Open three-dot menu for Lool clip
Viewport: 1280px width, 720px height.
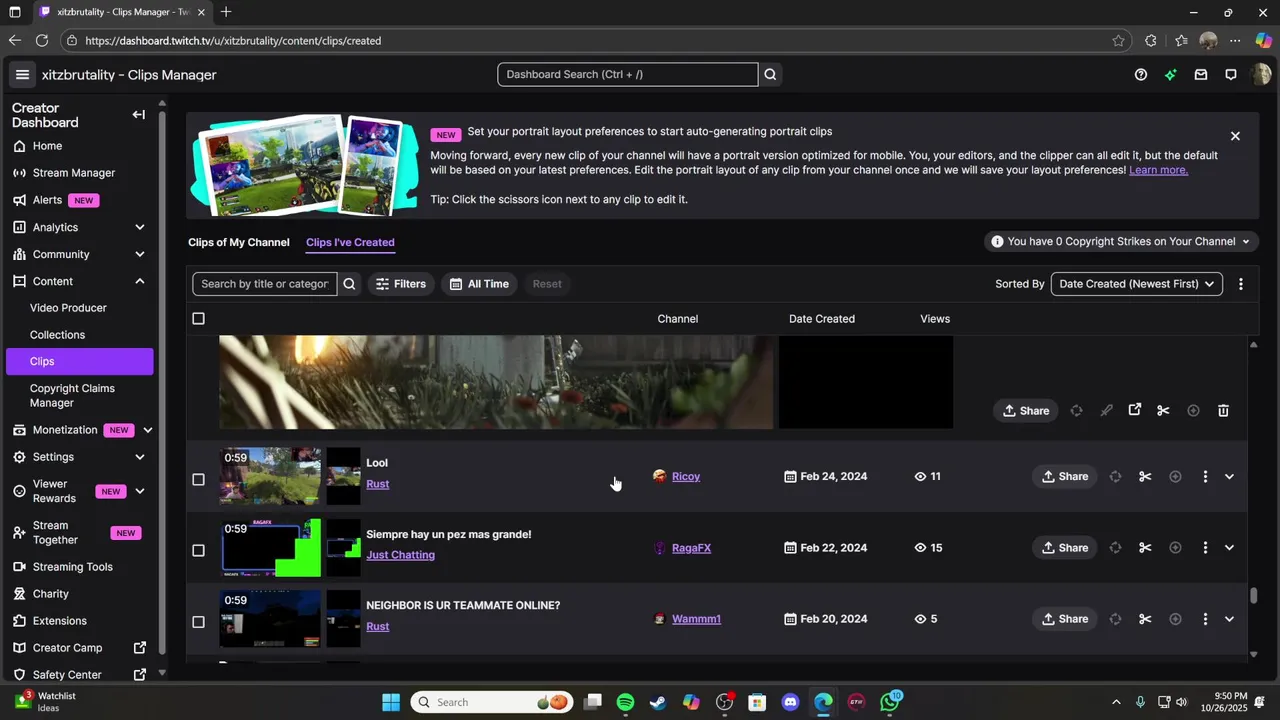pyautogui.click(x=1205, y=477)
